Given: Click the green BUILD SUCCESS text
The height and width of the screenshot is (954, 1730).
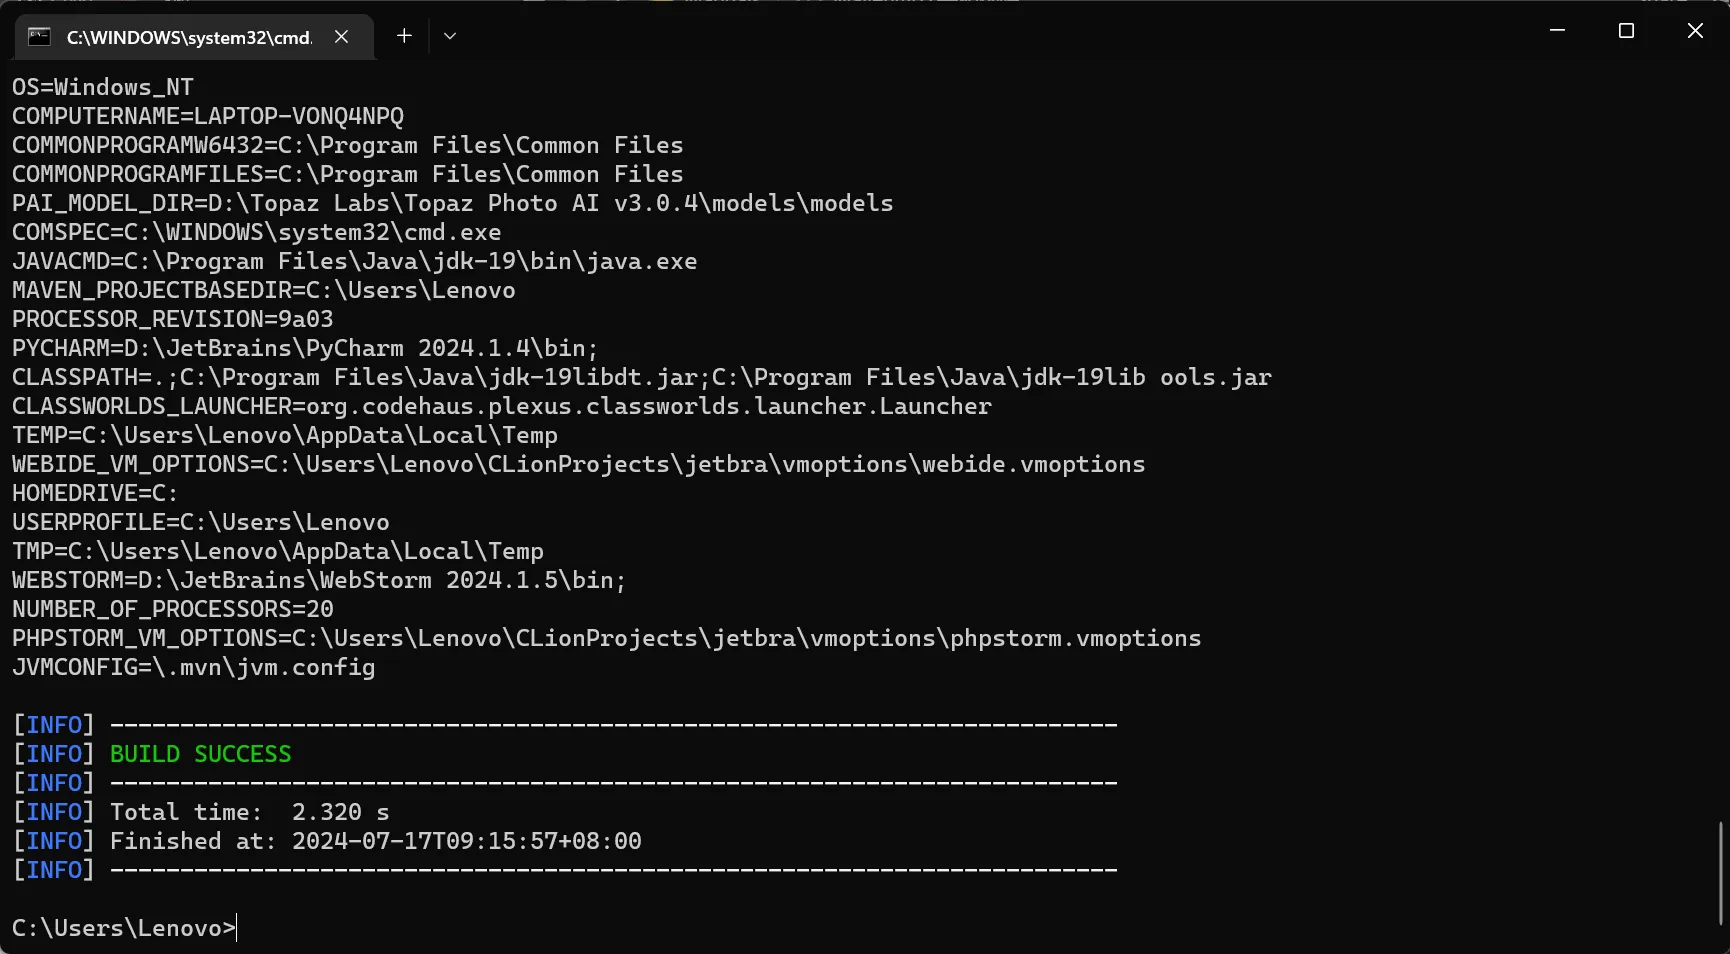Looking at the screenshot, I should (x=200, y=754).
